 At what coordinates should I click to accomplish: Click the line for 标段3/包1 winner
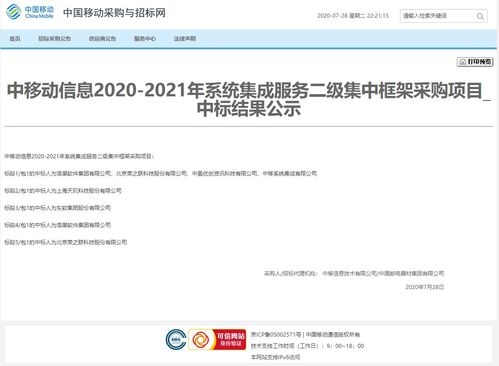tap(57, 208)
